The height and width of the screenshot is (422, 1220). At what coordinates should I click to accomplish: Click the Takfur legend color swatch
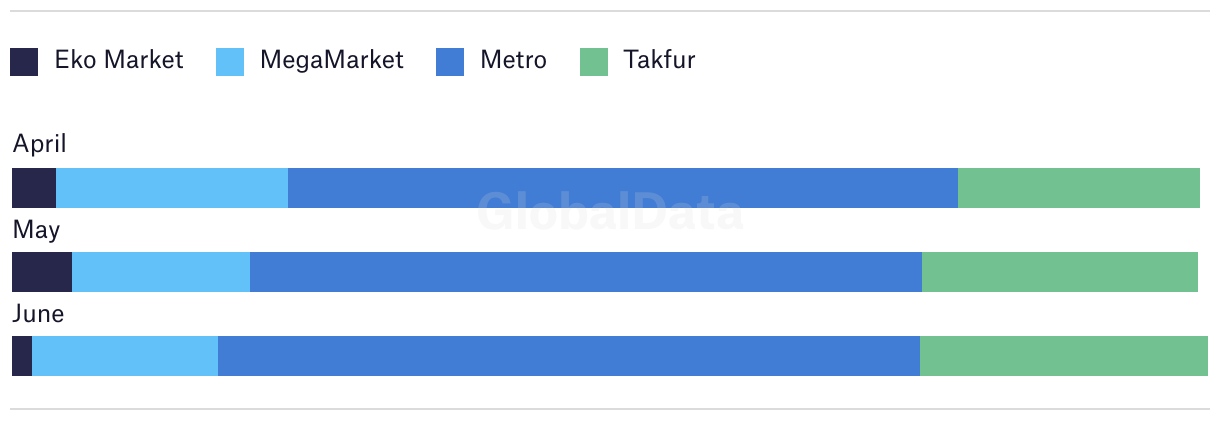[594, 62]
